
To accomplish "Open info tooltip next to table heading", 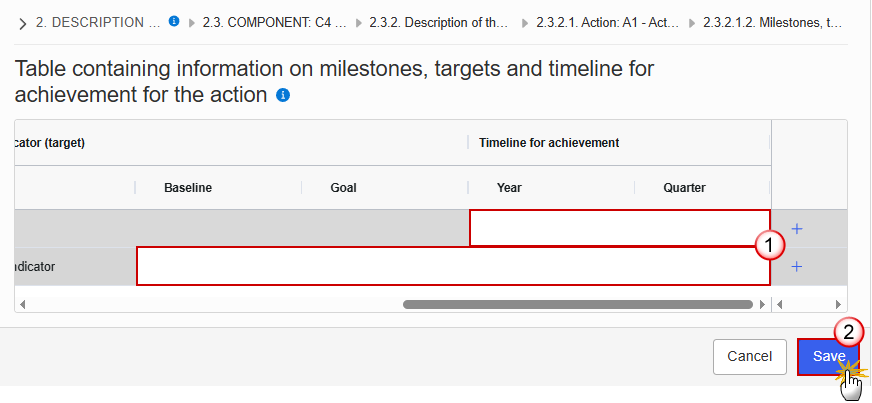I will click(x=283, y=96).
